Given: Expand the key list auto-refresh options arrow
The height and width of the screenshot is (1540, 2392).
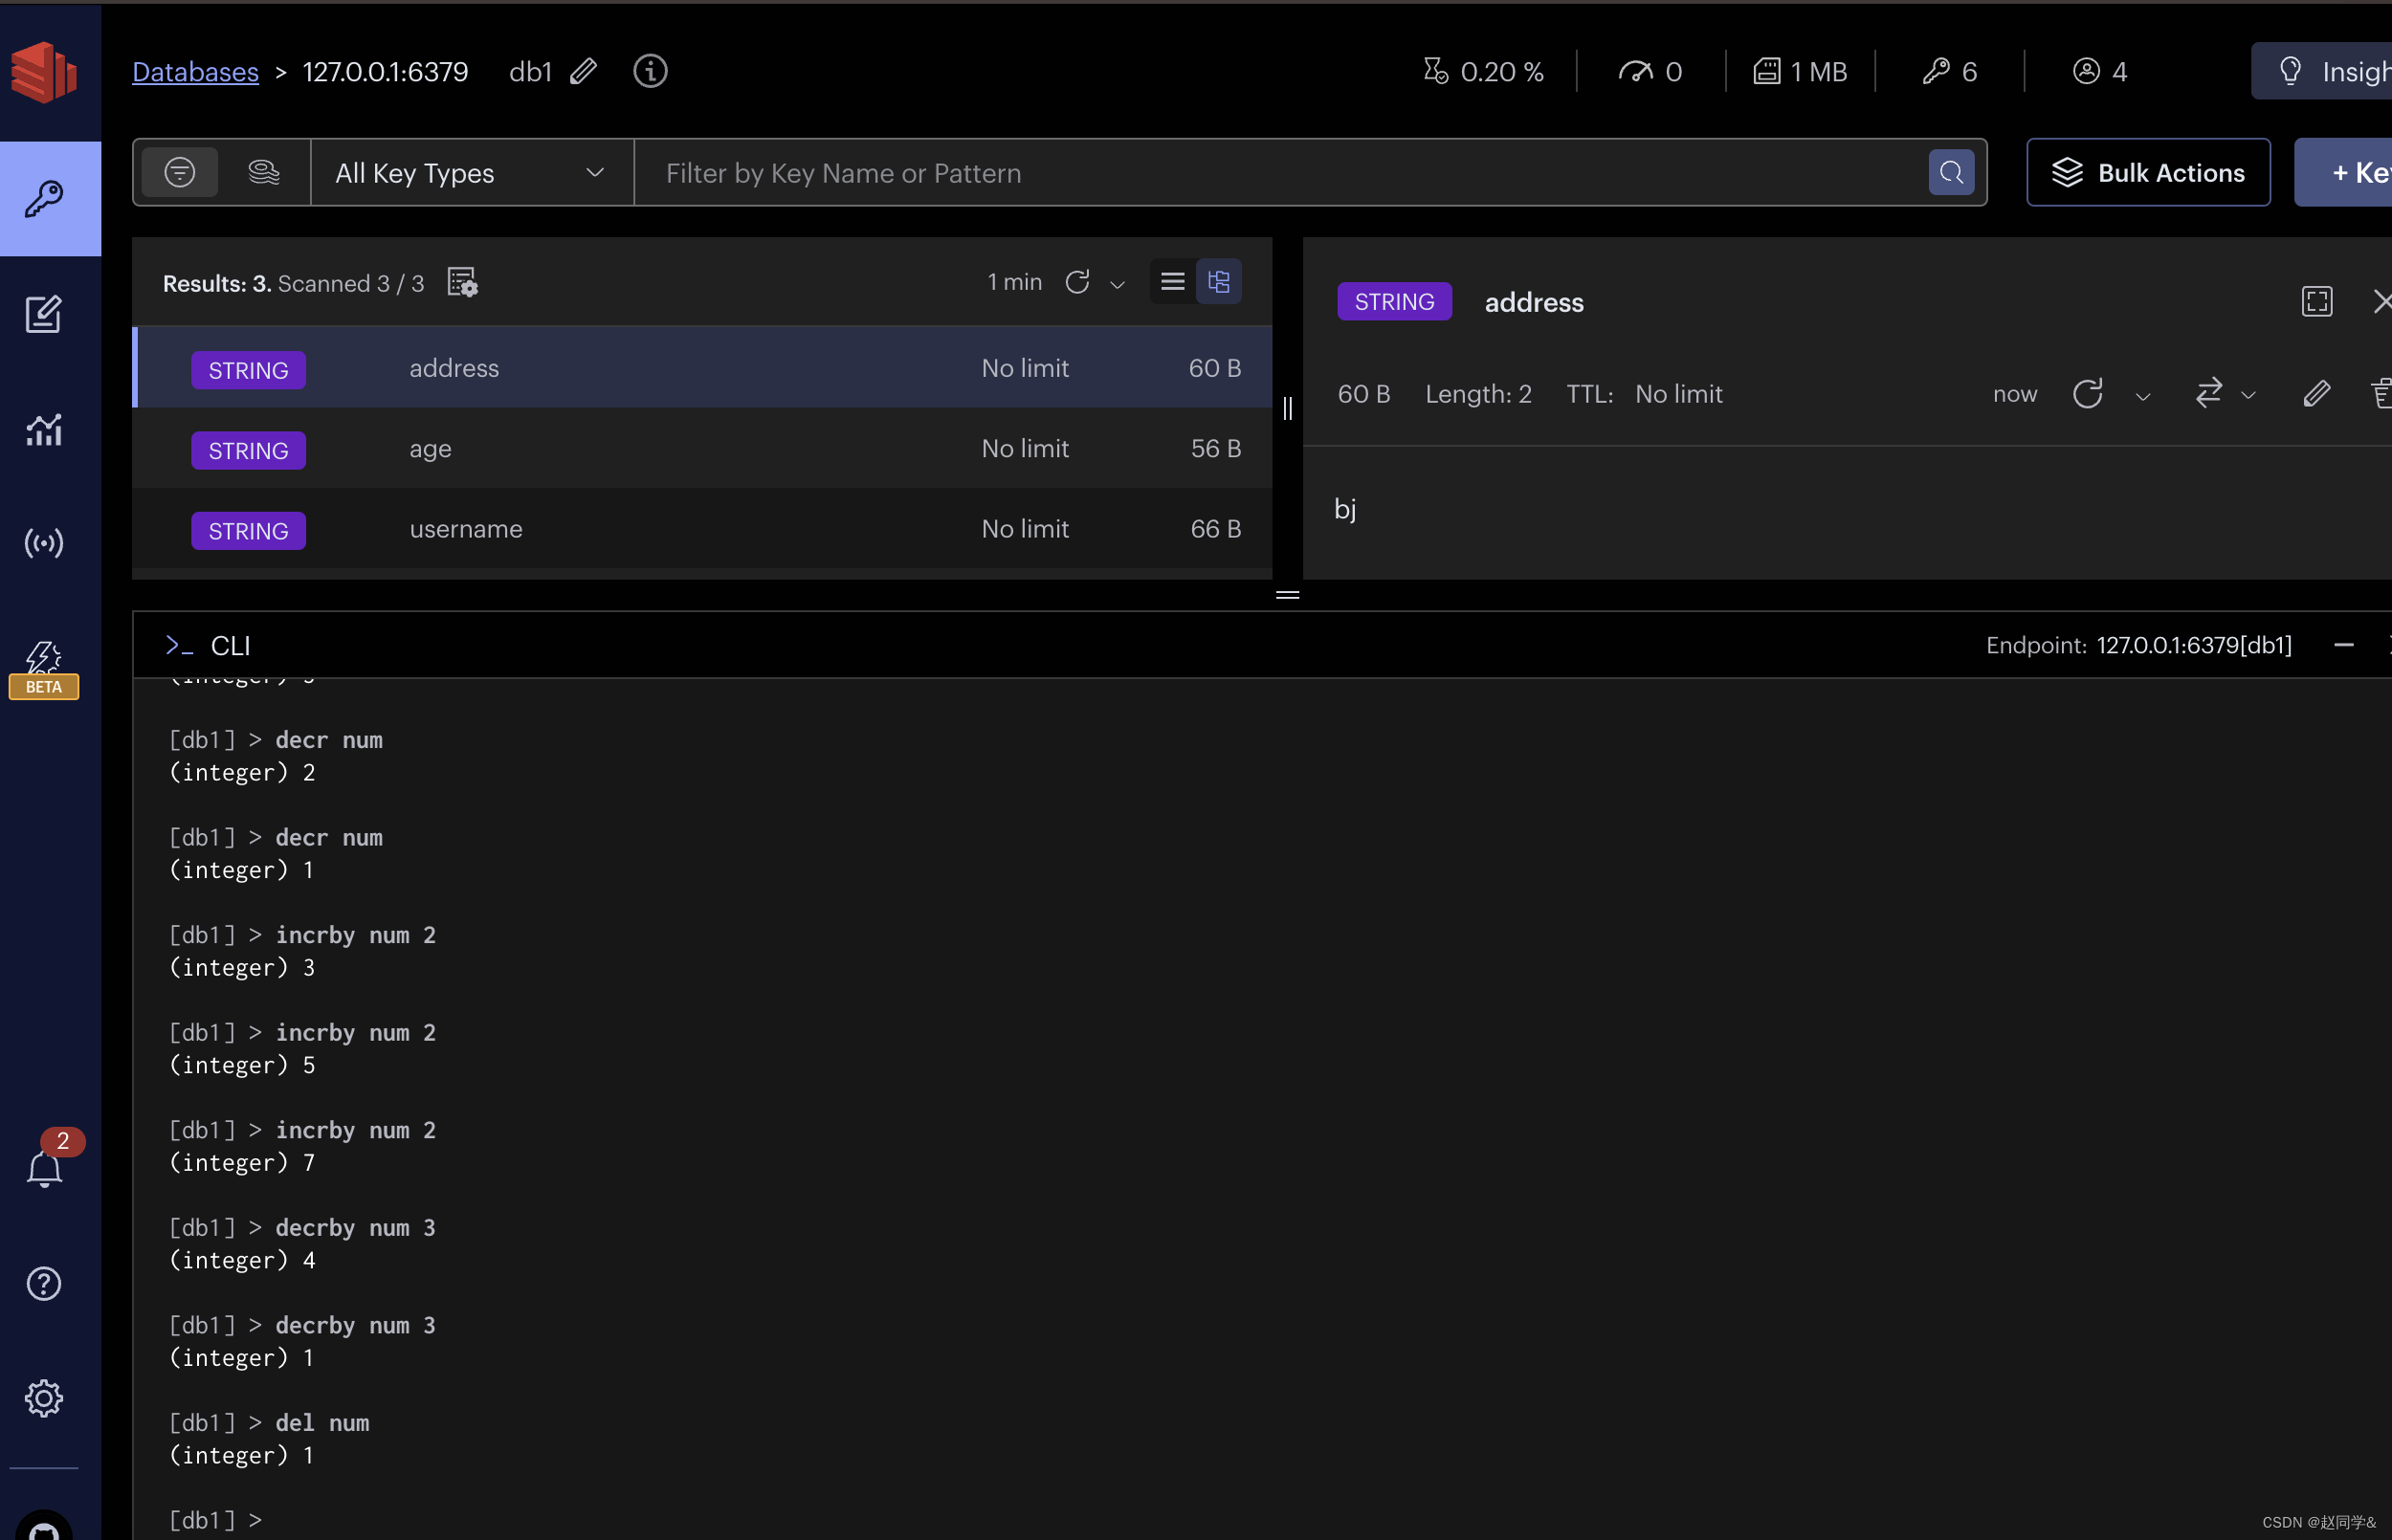Looking at the screenshot, I should (1118, 285).
